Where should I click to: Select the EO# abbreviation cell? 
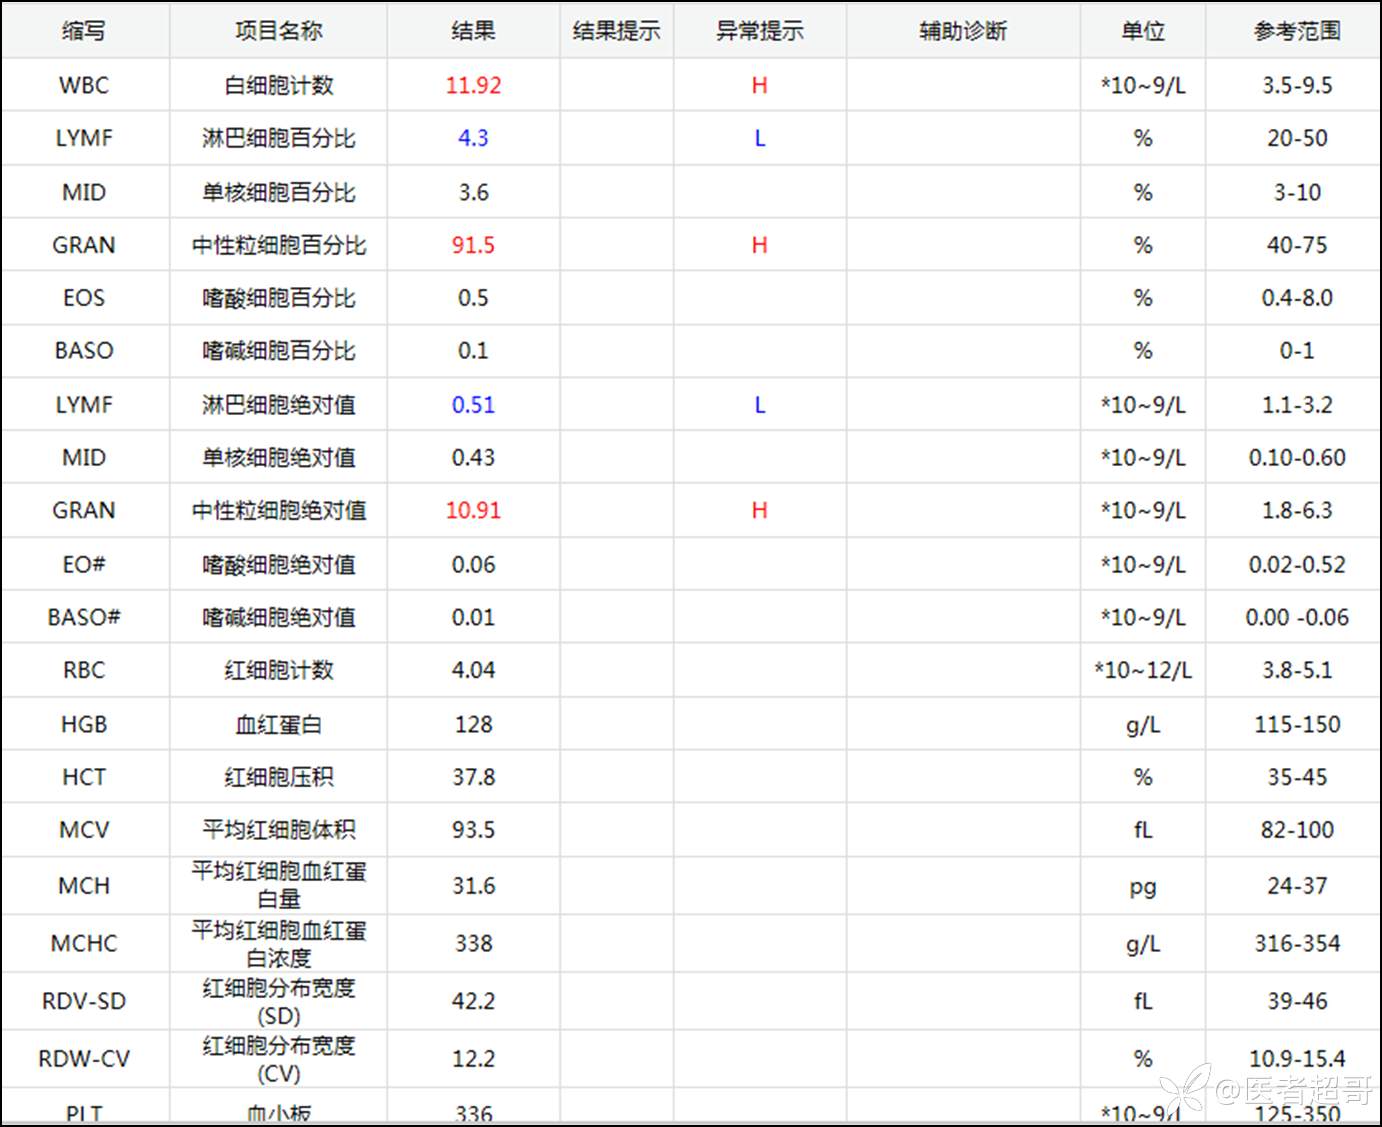pos(83,564)
